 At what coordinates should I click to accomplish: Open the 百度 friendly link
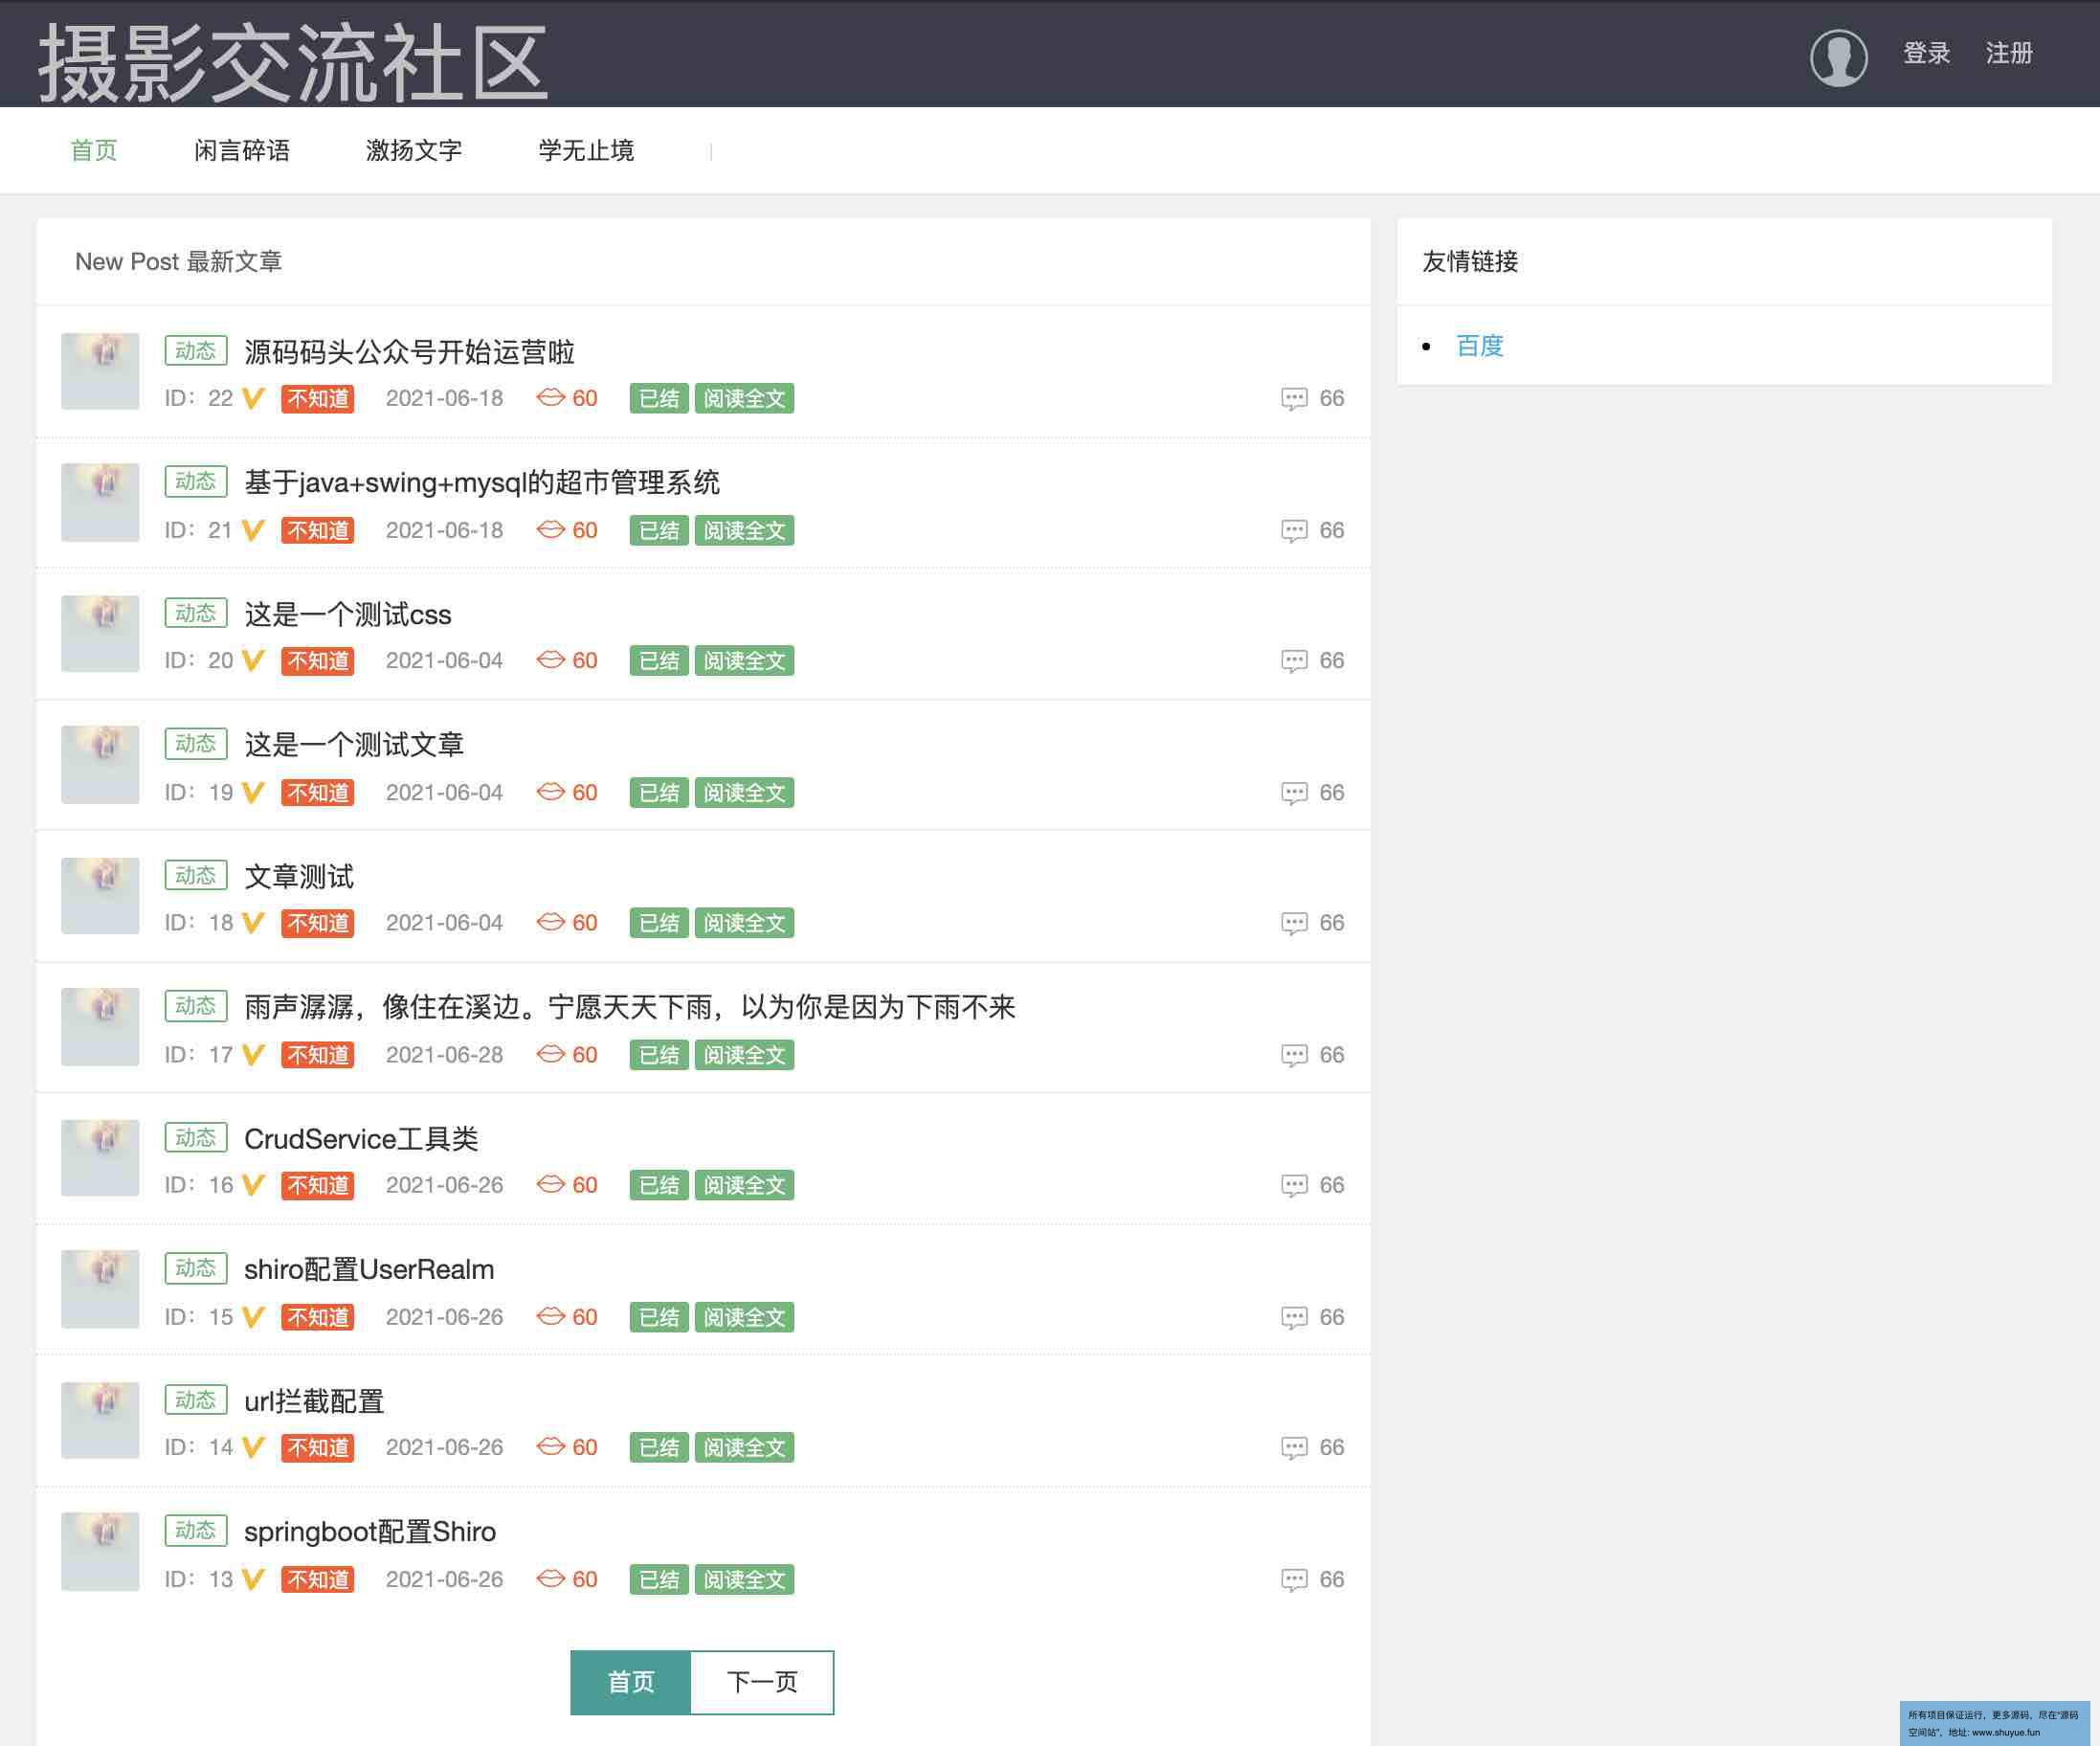coord(1480,346)
